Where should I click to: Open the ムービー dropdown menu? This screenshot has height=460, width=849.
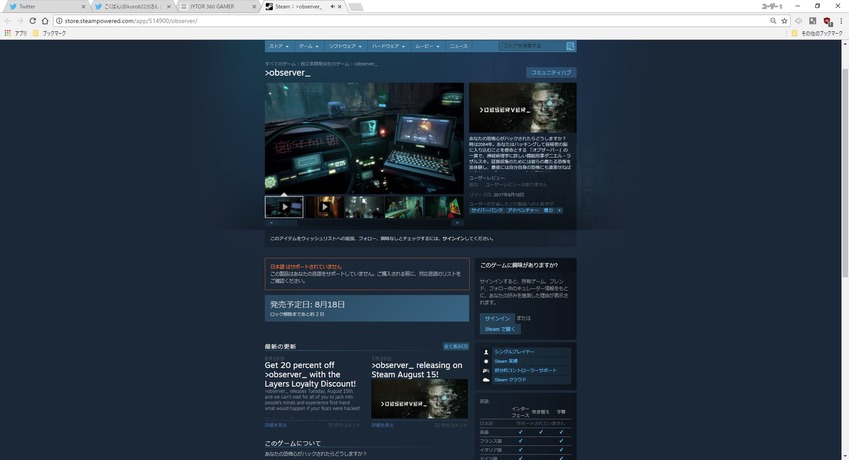[427, 46]
